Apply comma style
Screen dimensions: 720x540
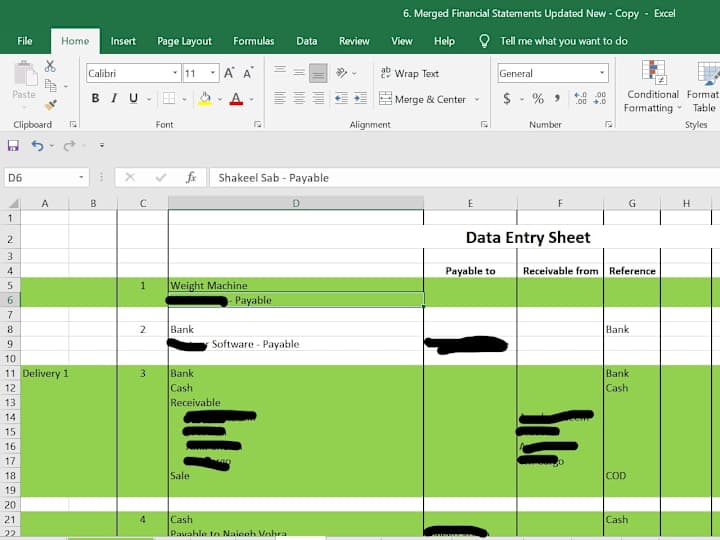click(x=557, y=98)
